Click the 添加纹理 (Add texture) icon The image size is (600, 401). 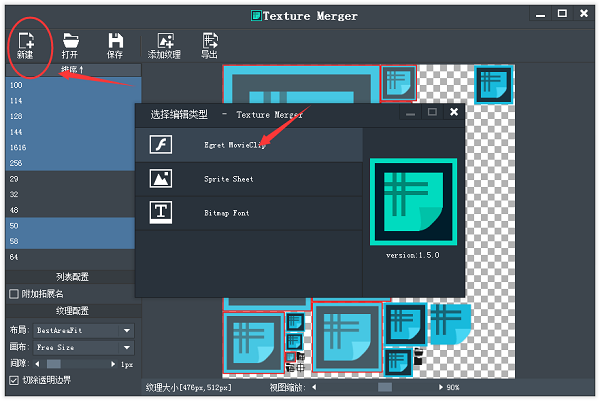click(x=165, y=46)
